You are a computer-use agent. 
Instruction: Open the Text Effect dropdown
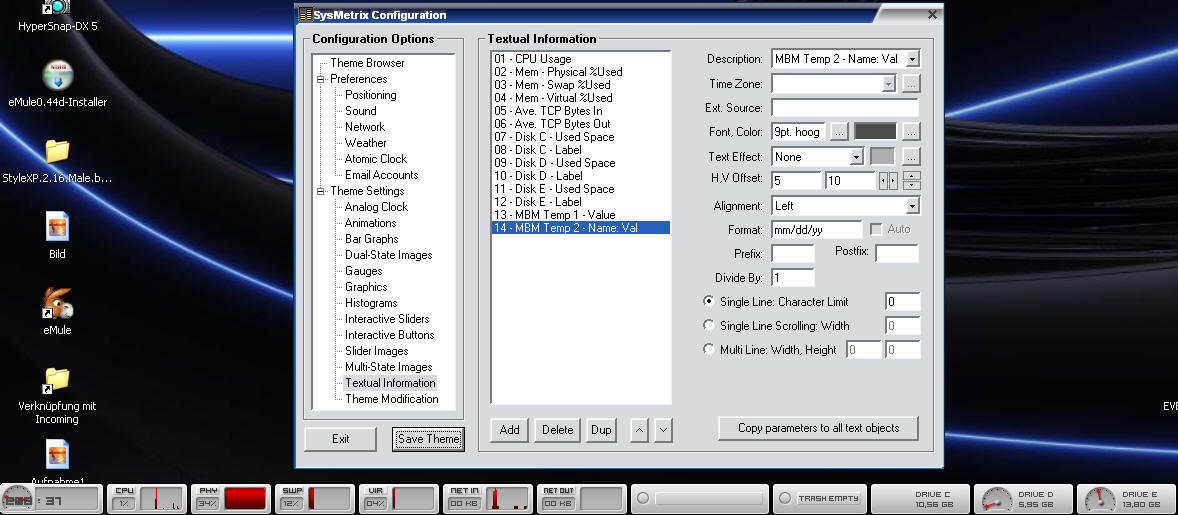[856, 157]
